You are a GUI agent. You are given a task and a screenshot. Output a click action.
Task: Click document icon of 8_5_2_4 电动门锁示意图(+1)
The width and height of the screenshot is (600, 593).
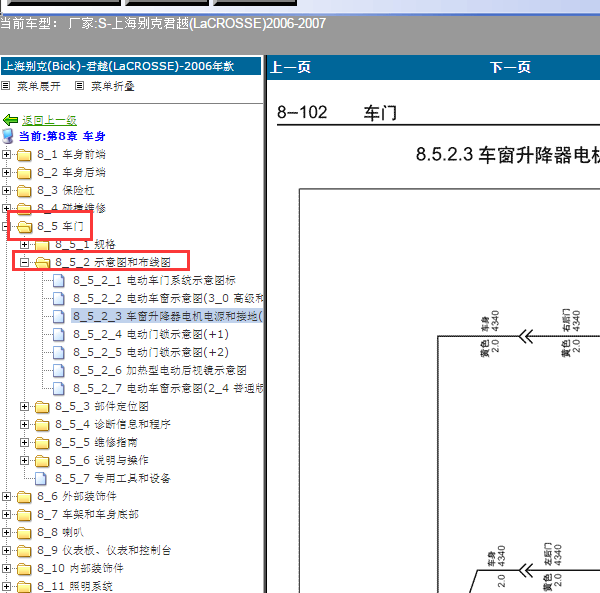coord(59,334)
